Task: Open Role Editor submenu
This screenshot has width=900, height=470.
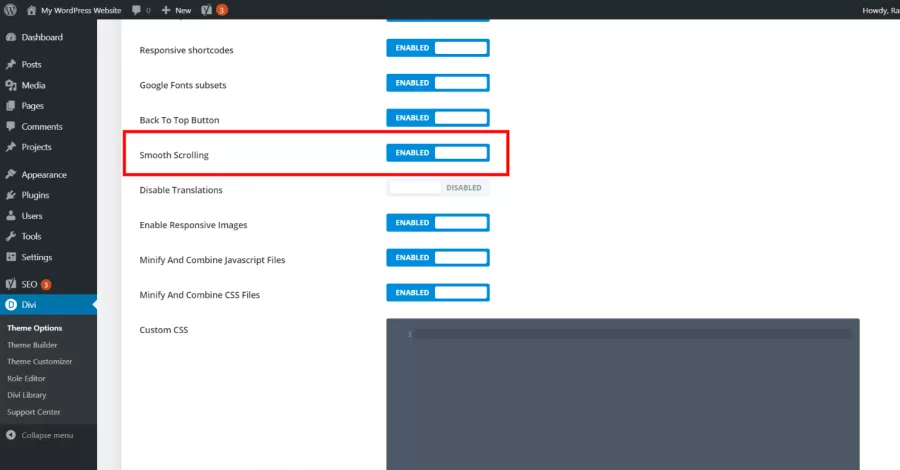Action: pyautogui.click(x=26, y=379)
